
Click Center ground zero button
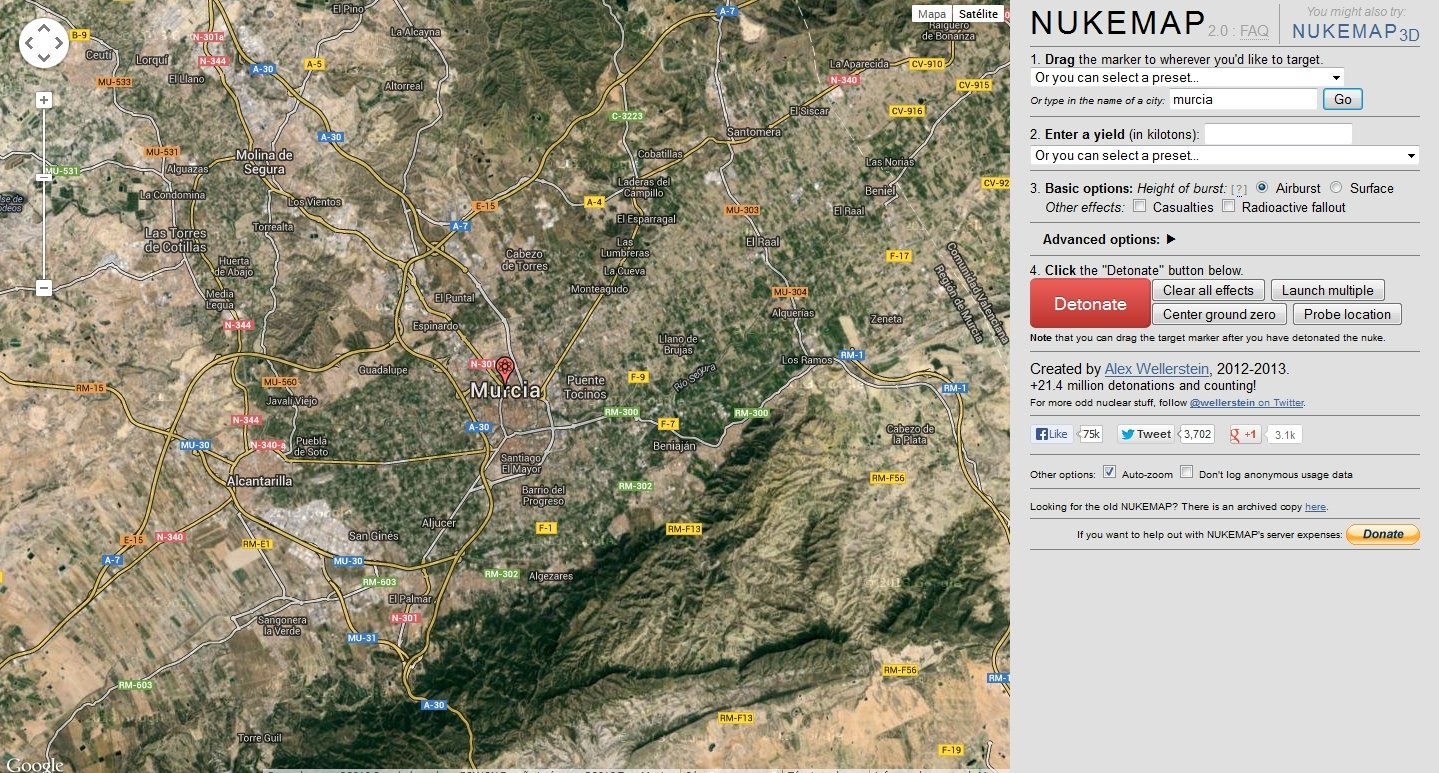click(x=1219, y=314)
